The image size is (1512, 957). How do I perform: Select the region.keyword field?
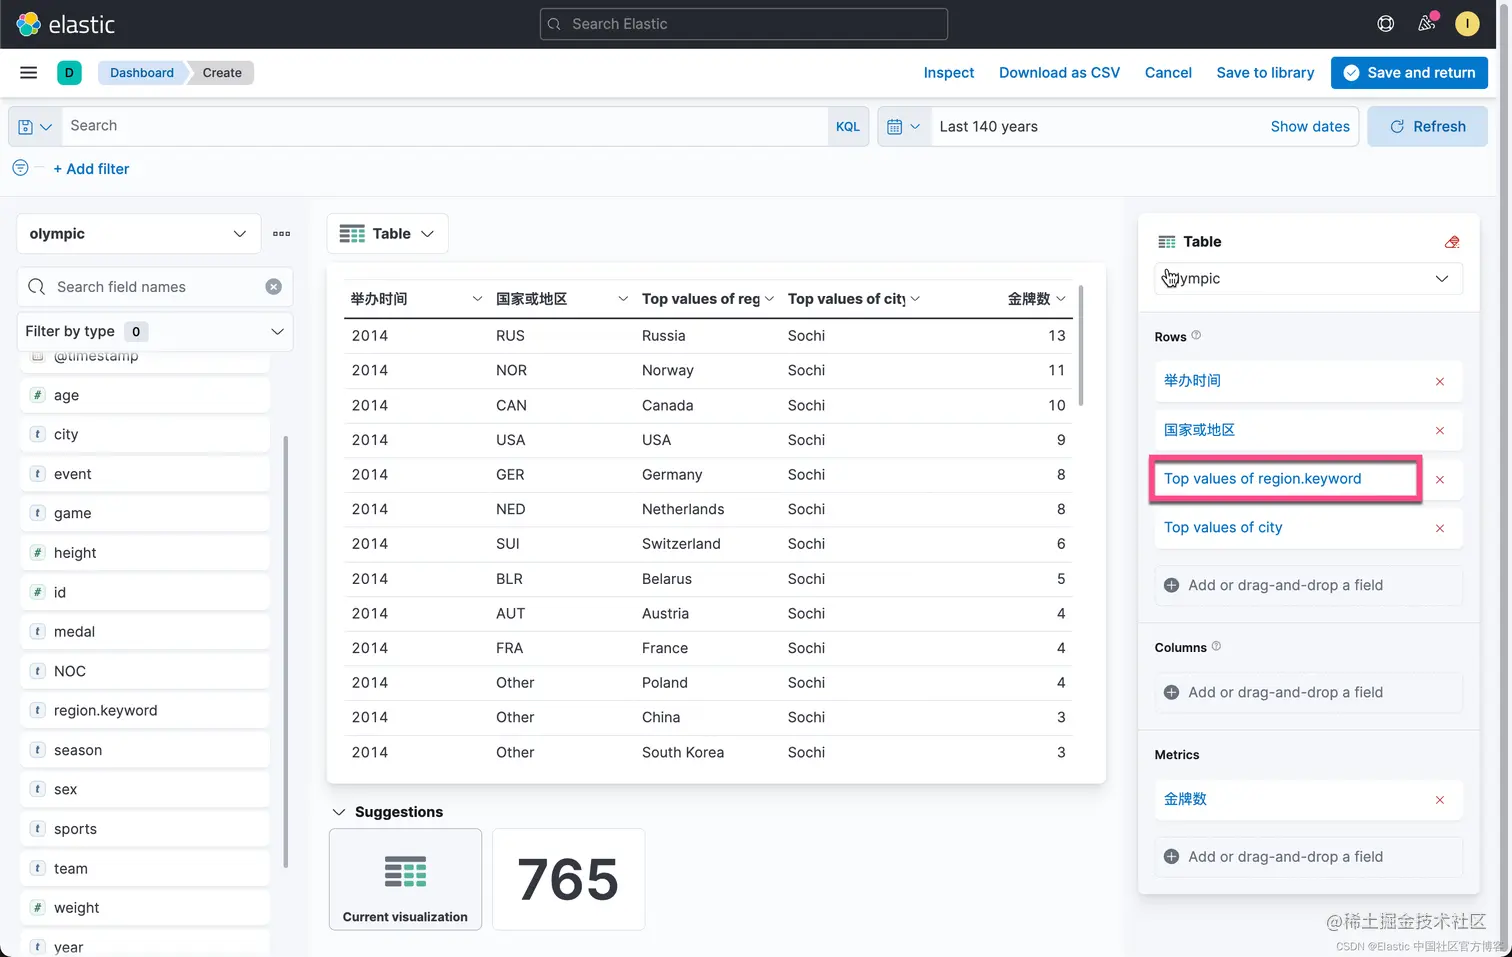coord(145,711)
